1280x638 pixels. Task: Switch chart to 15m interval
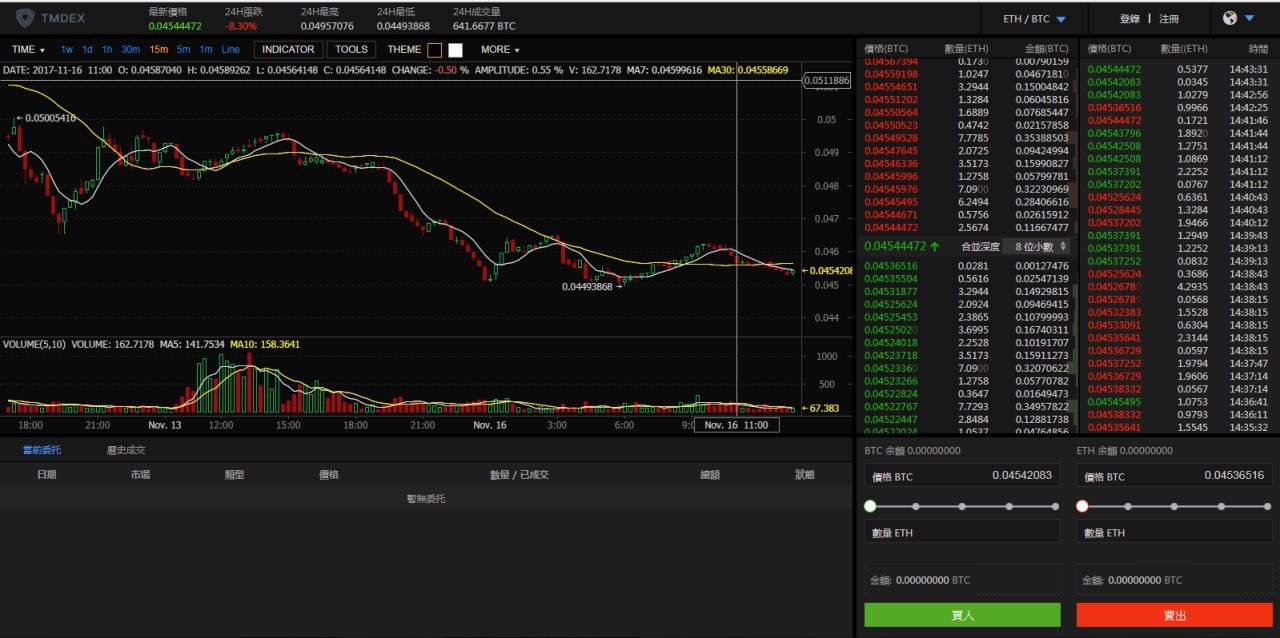tap(158, 49)
